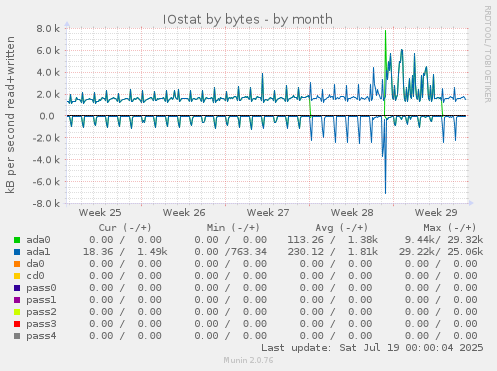Click the 'ada0' legend label

[38, 240]
